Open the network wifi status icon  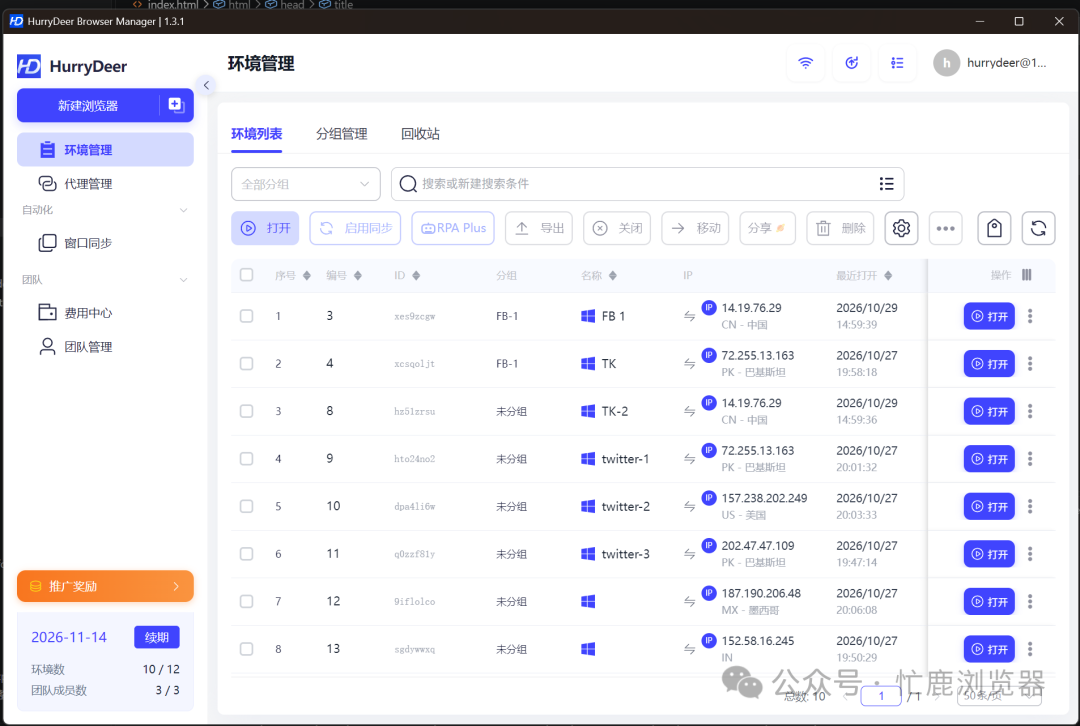point(805,63)
